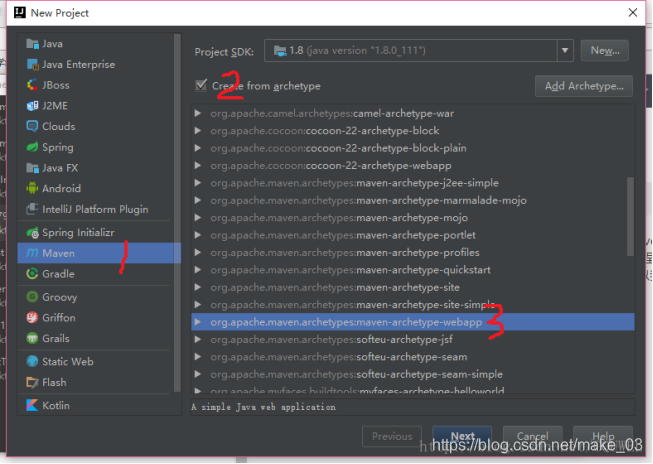
Task: Expand cocoon-22-archetype-webapp entry
Action: [x=198, y=165]
